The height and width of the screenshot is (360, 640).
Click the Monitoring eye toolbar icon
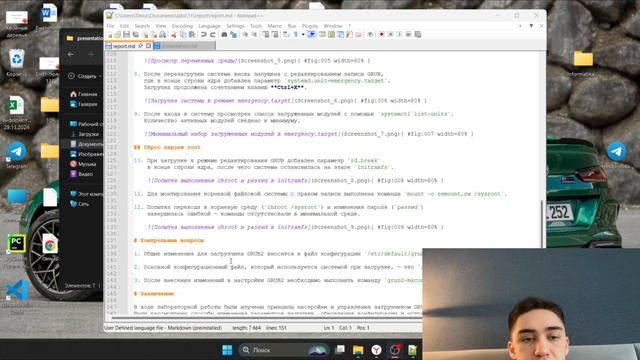(x=370, y=35)
